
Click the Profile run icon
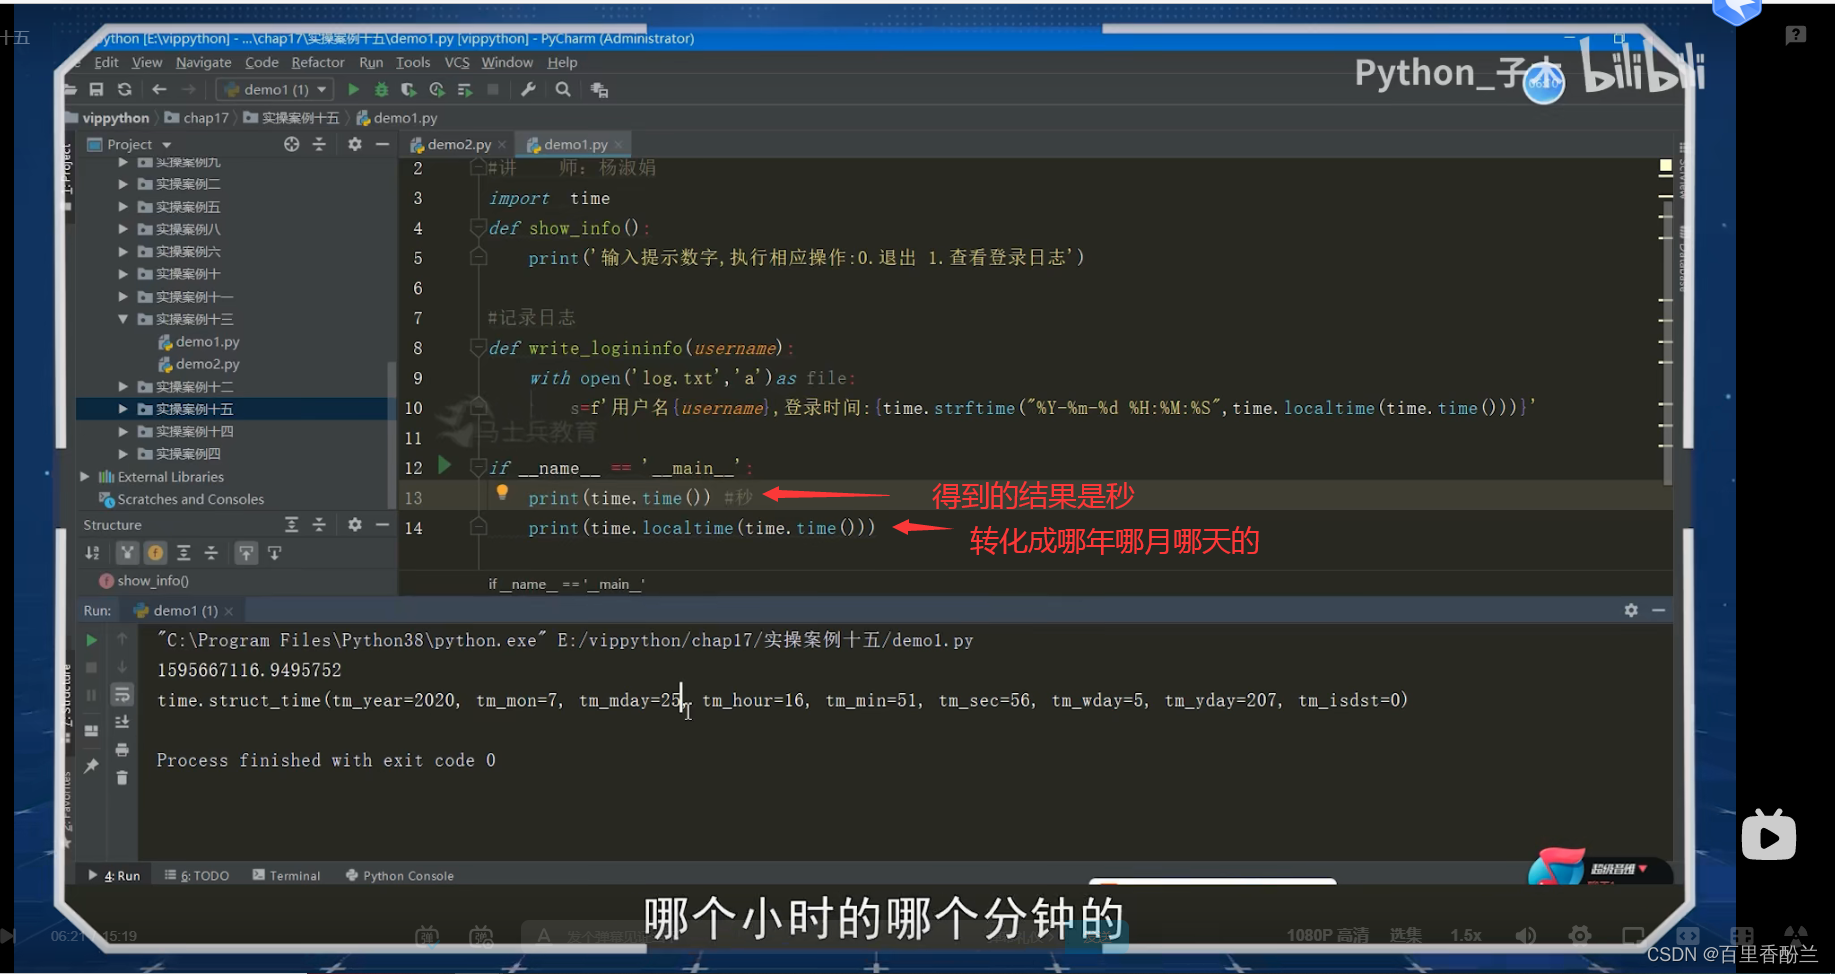[x=436, y=90]
